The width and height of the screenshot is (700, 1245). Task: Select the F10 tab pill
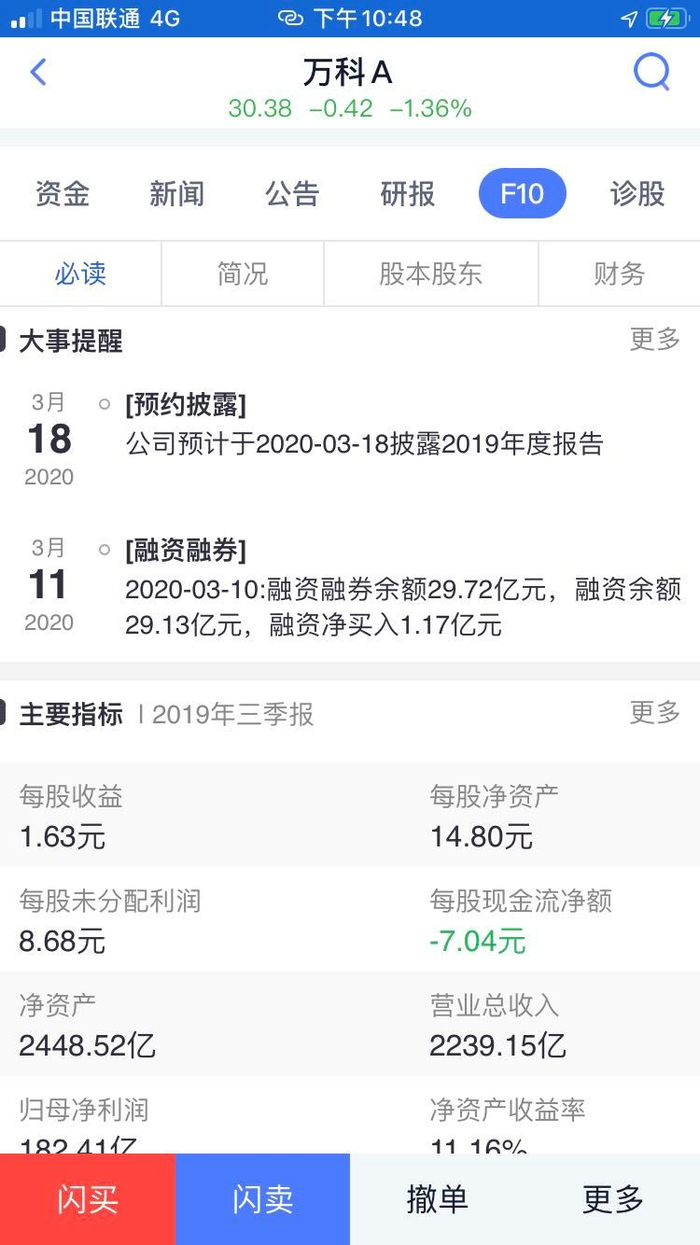[522, 194]
